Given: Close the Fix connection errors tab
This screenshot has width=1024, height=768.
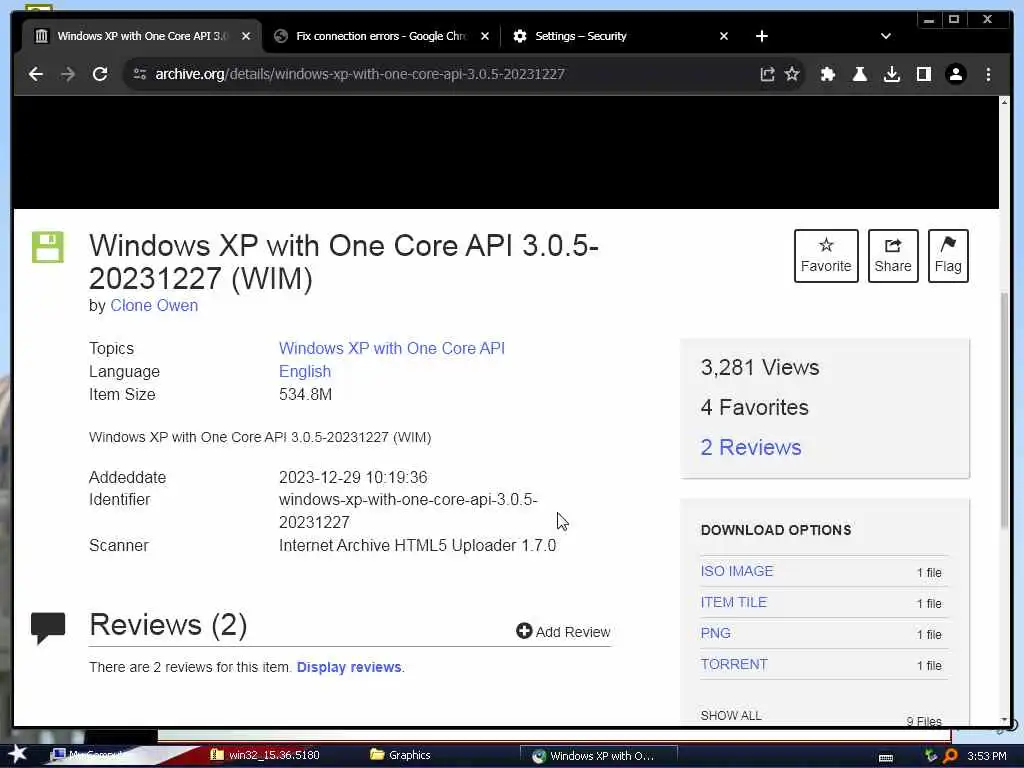Looking at the screenshot, I should [485, 36].
